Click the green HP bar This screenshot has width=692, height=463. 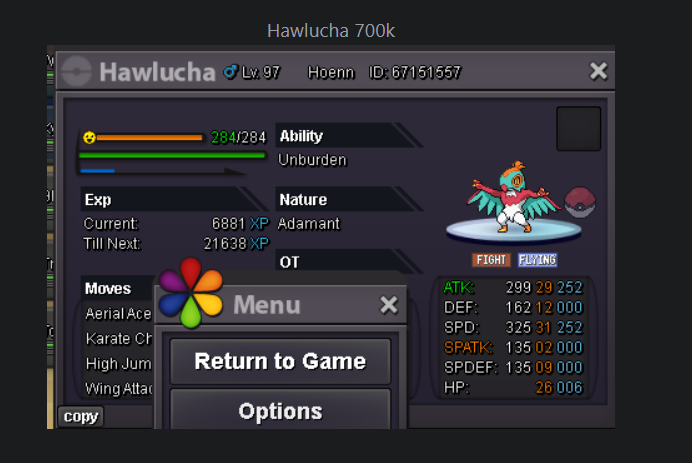point(172,155)
